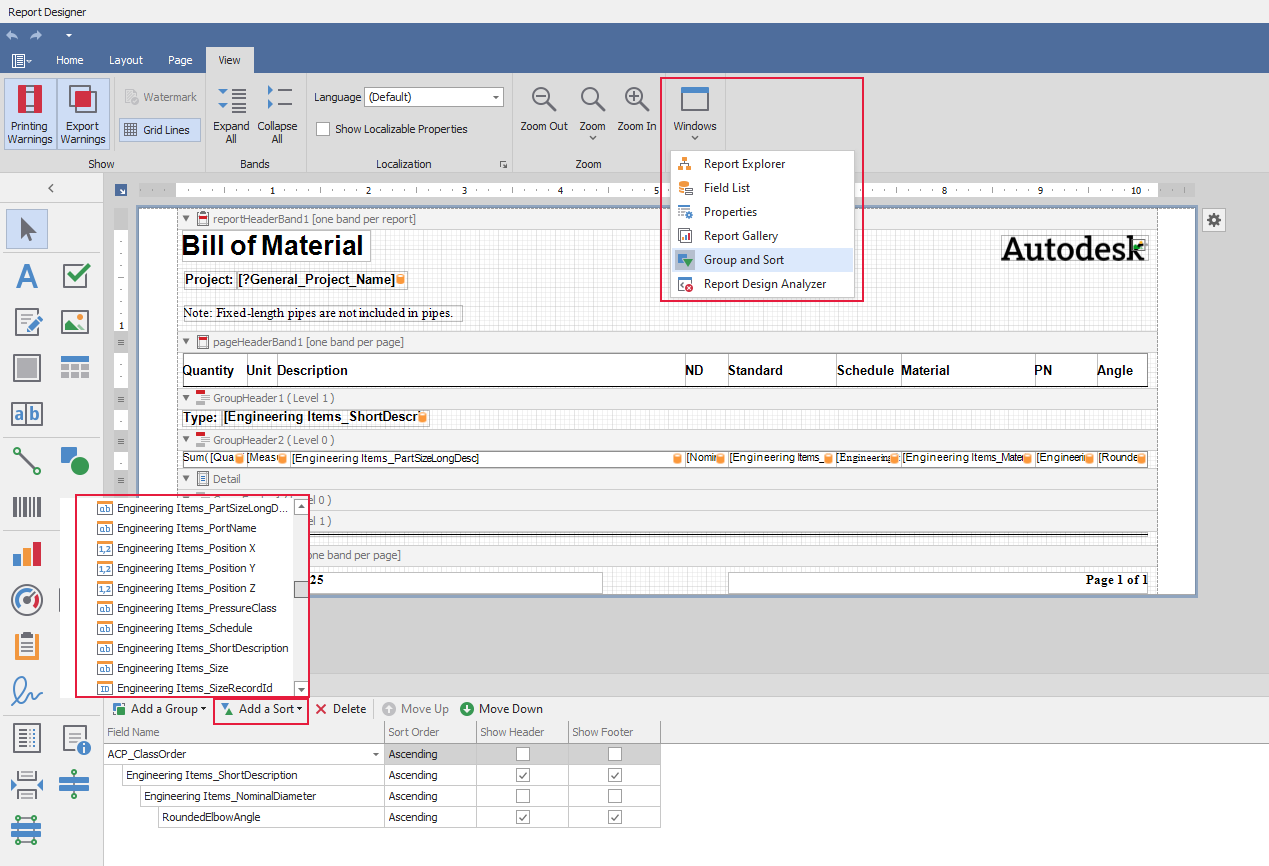
Task: Select the Table of Contents tool
Action: [x=27, y=738]
